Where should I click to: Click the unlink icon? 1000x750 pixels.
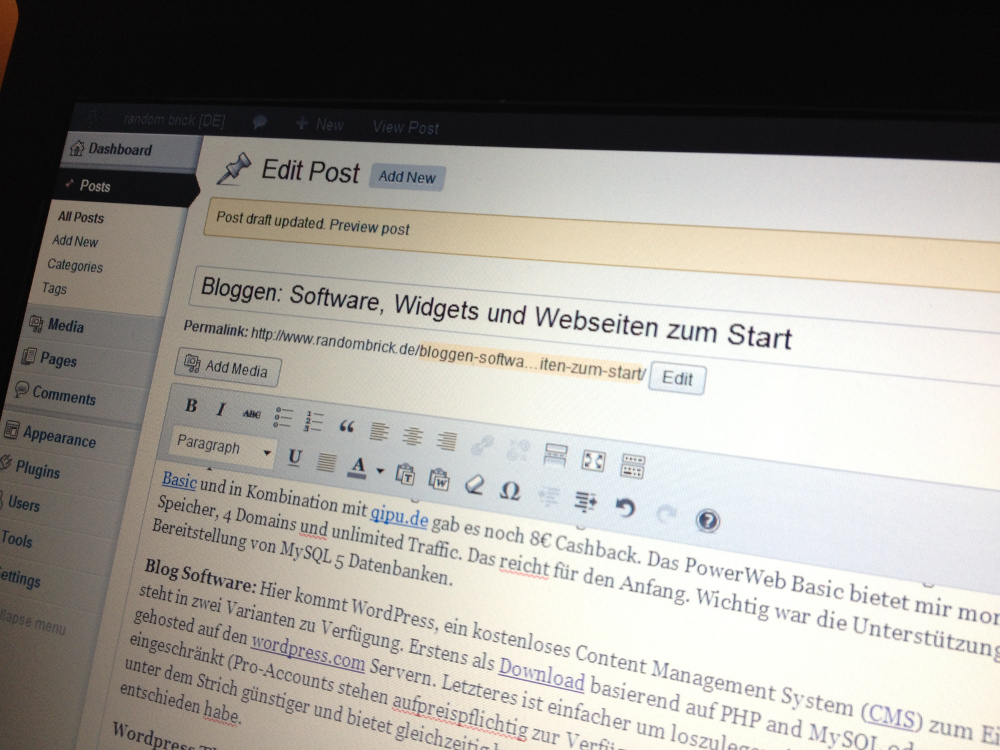click(x=518, y=450)
